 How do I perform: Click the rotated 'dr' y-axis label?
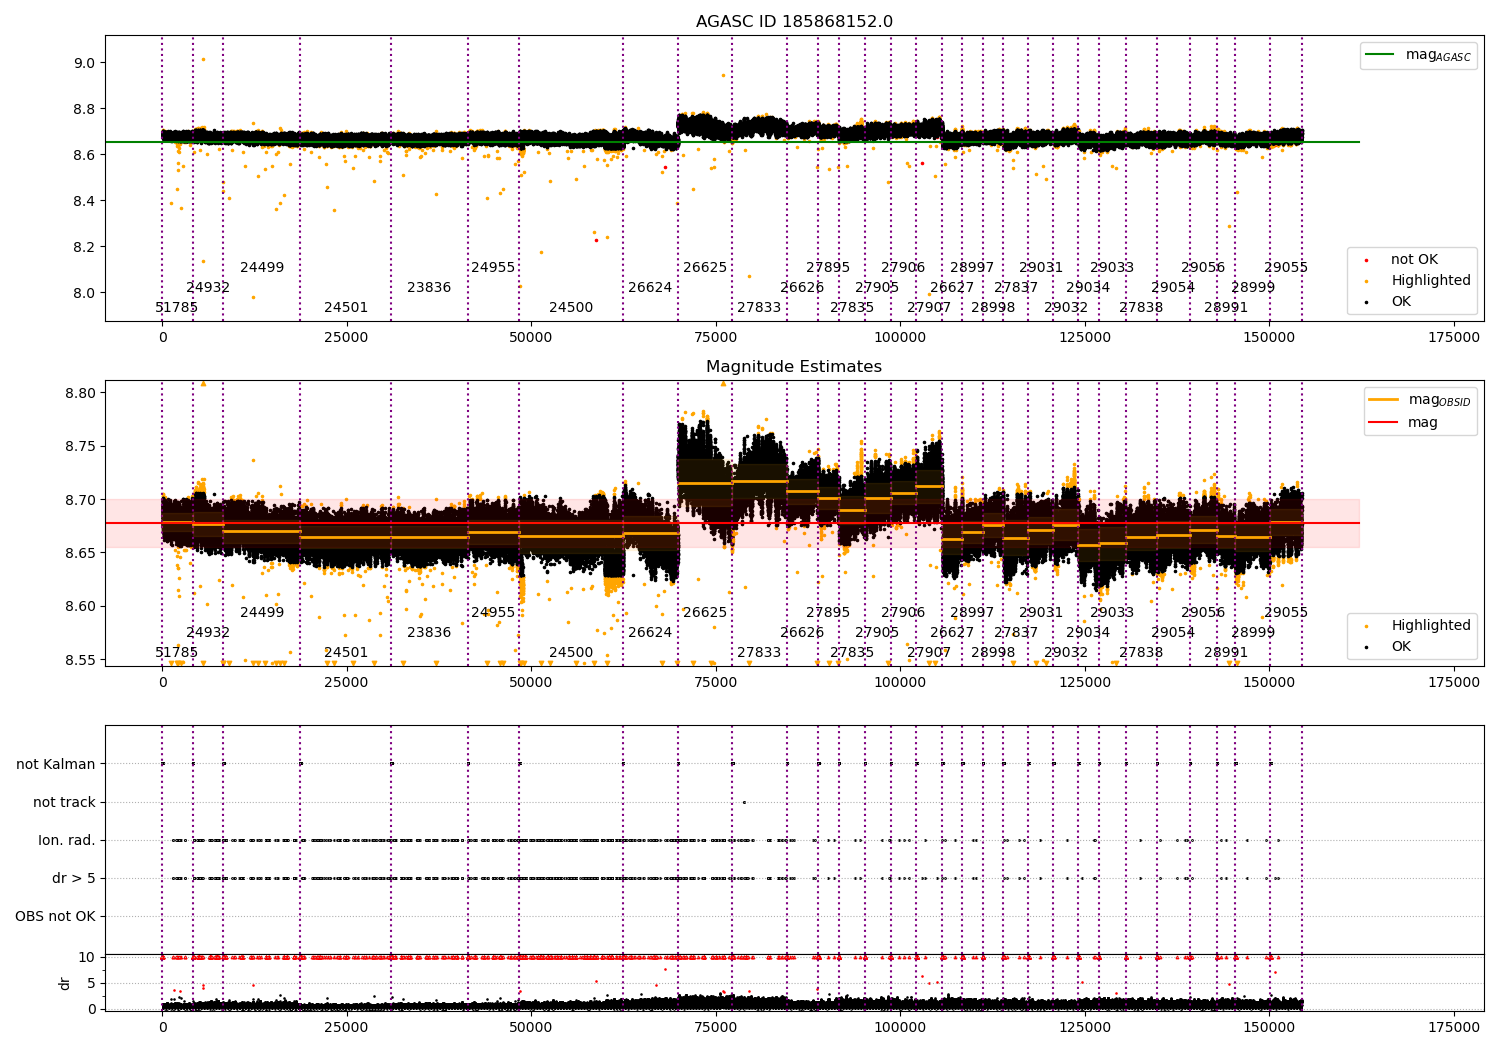click(x=64, y=983)
